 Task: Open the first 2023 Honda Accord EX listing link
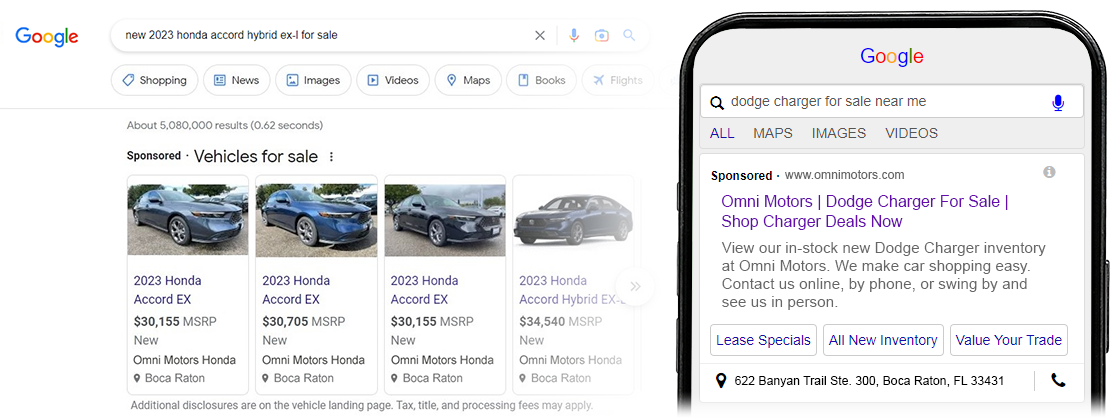point(168,290)
